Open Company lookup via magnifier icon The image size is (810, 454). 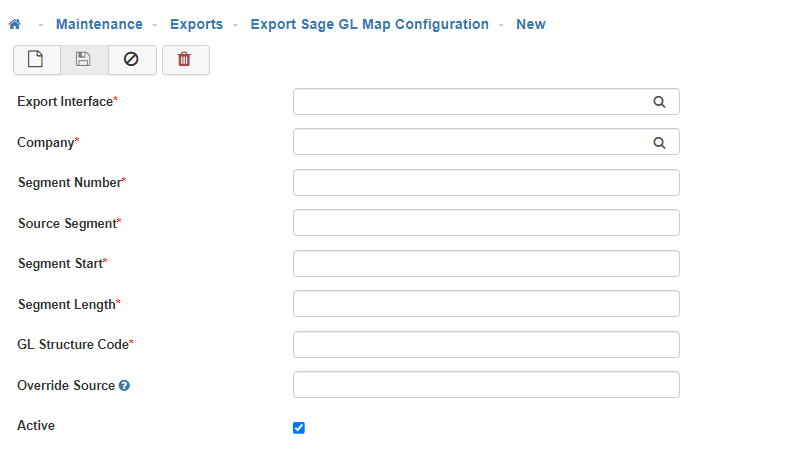click(659, 142)
